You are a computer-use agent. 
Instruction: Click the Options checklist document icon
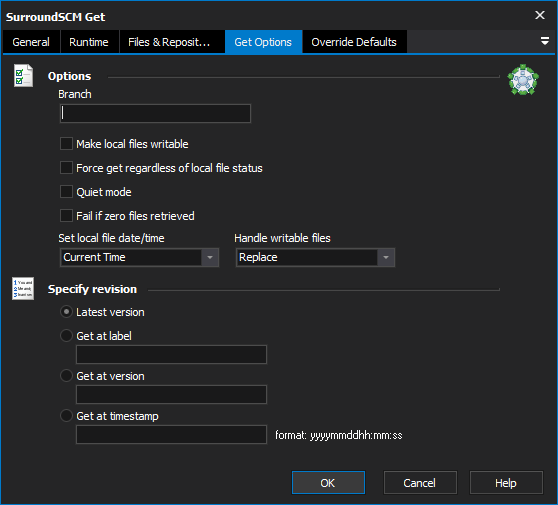(x=23, y=76)
